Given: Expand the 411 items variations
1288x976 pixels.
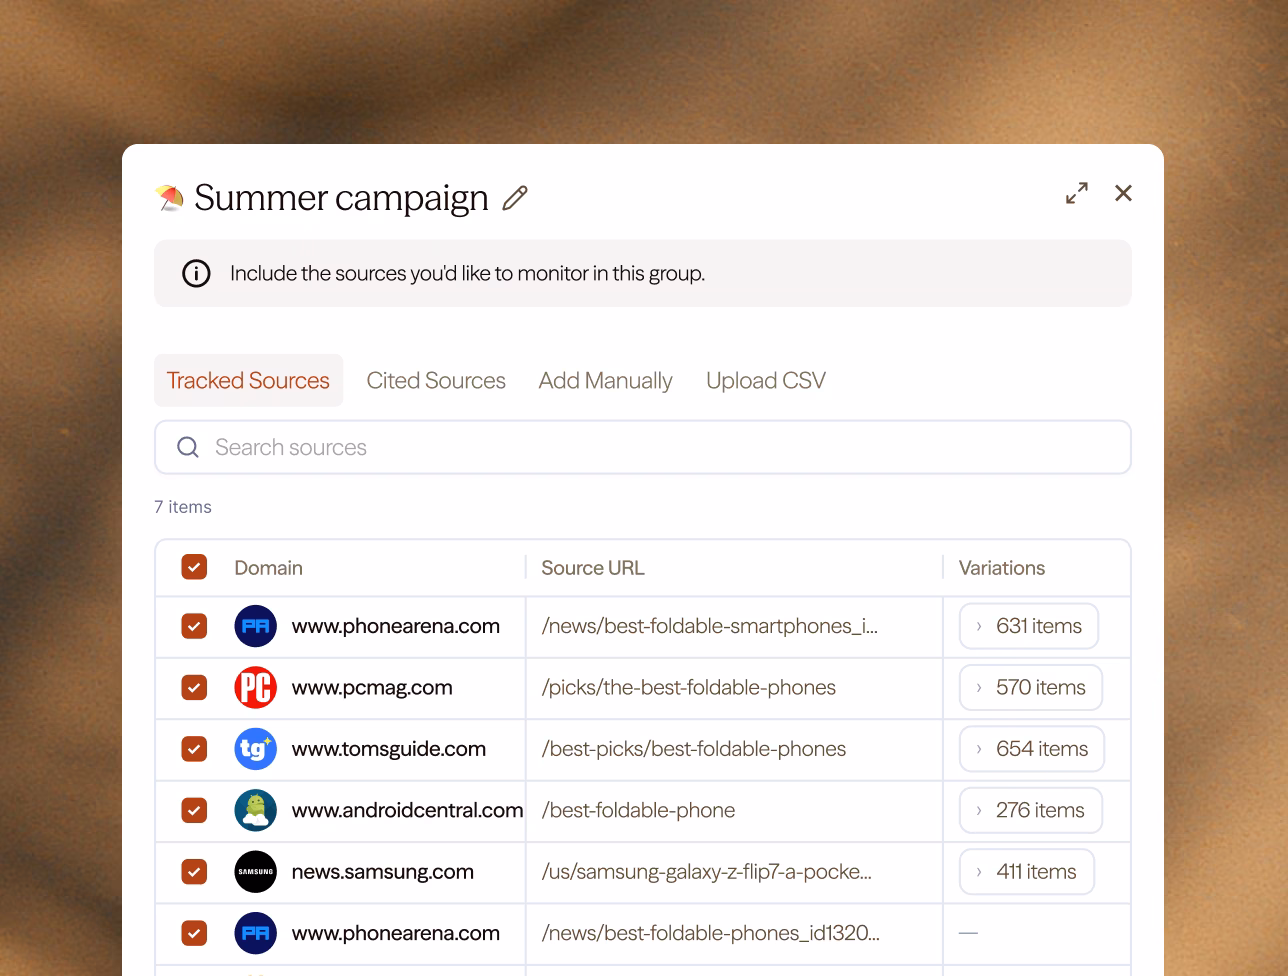Looking at the screenshot, I should coord(1026,872).
